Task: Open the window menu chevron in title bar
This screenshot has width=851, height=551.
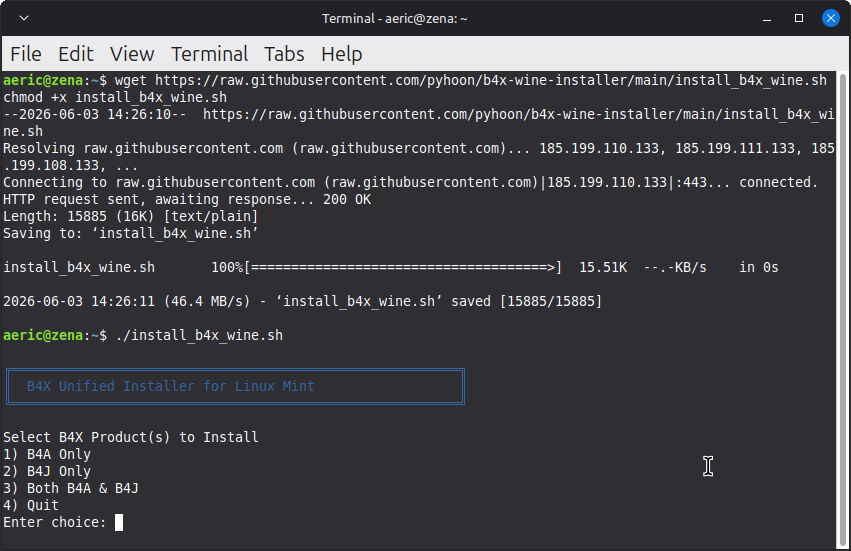Action: point(24,18)
